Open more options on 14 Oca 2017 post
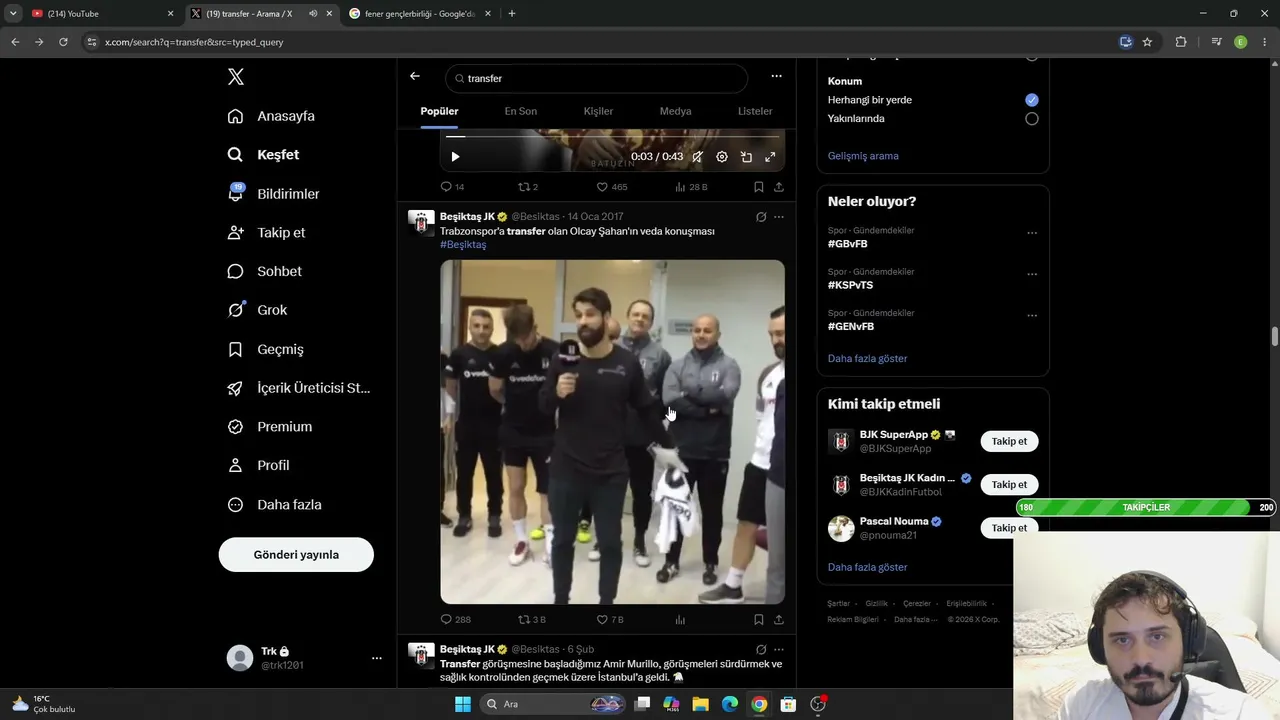The width and height of the screenshot is (1280, 720). click(779, 217)
